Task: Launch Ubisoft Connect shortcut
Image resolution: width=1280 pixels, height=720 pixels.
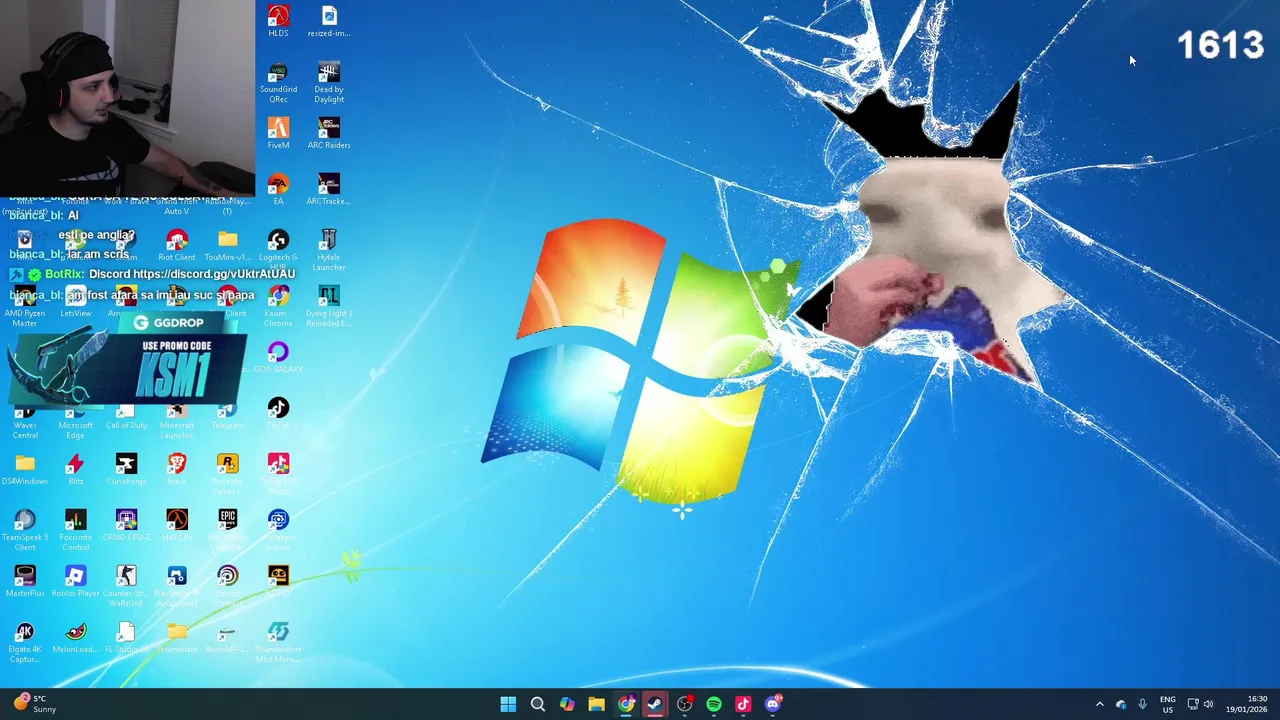Action: coord(227,586)
